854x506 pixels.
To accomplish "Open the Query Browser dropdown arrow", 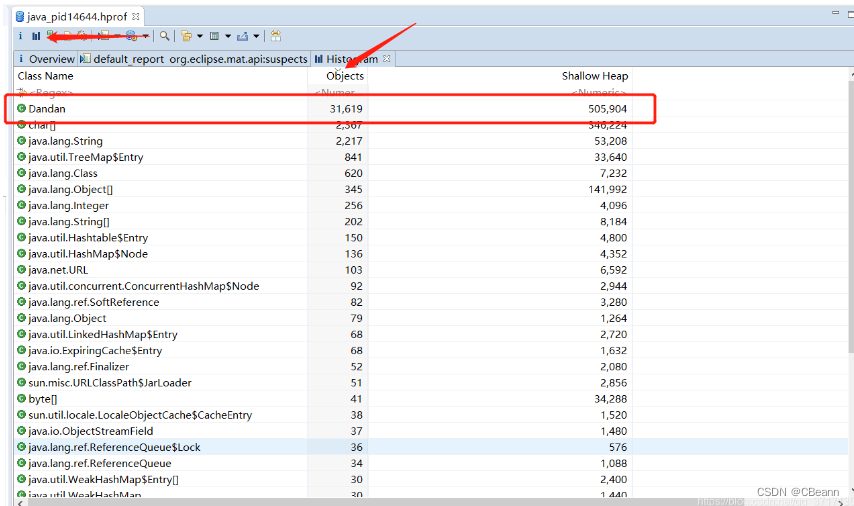I will (x=145, y=36).
